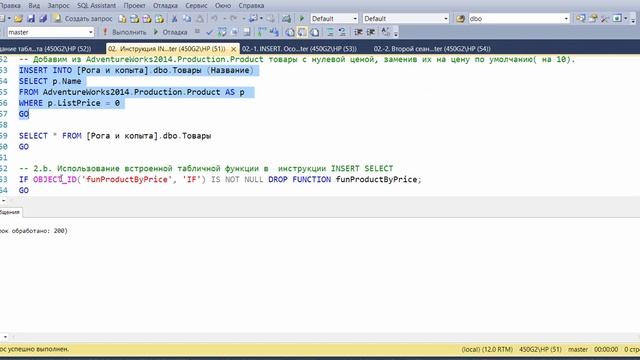
Task: Open the second Default platform dropdown
Action: 406,19
